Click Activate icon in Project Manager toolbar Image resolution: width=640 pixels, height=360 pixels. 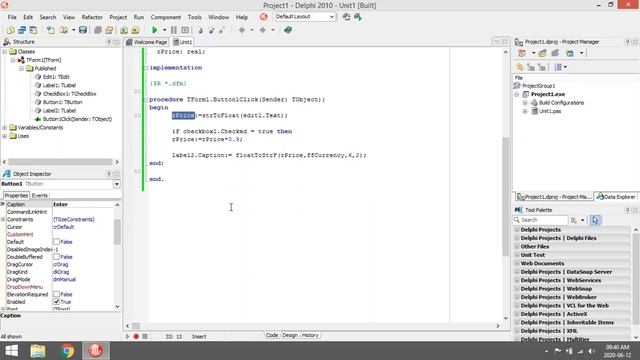coord(522,53)
